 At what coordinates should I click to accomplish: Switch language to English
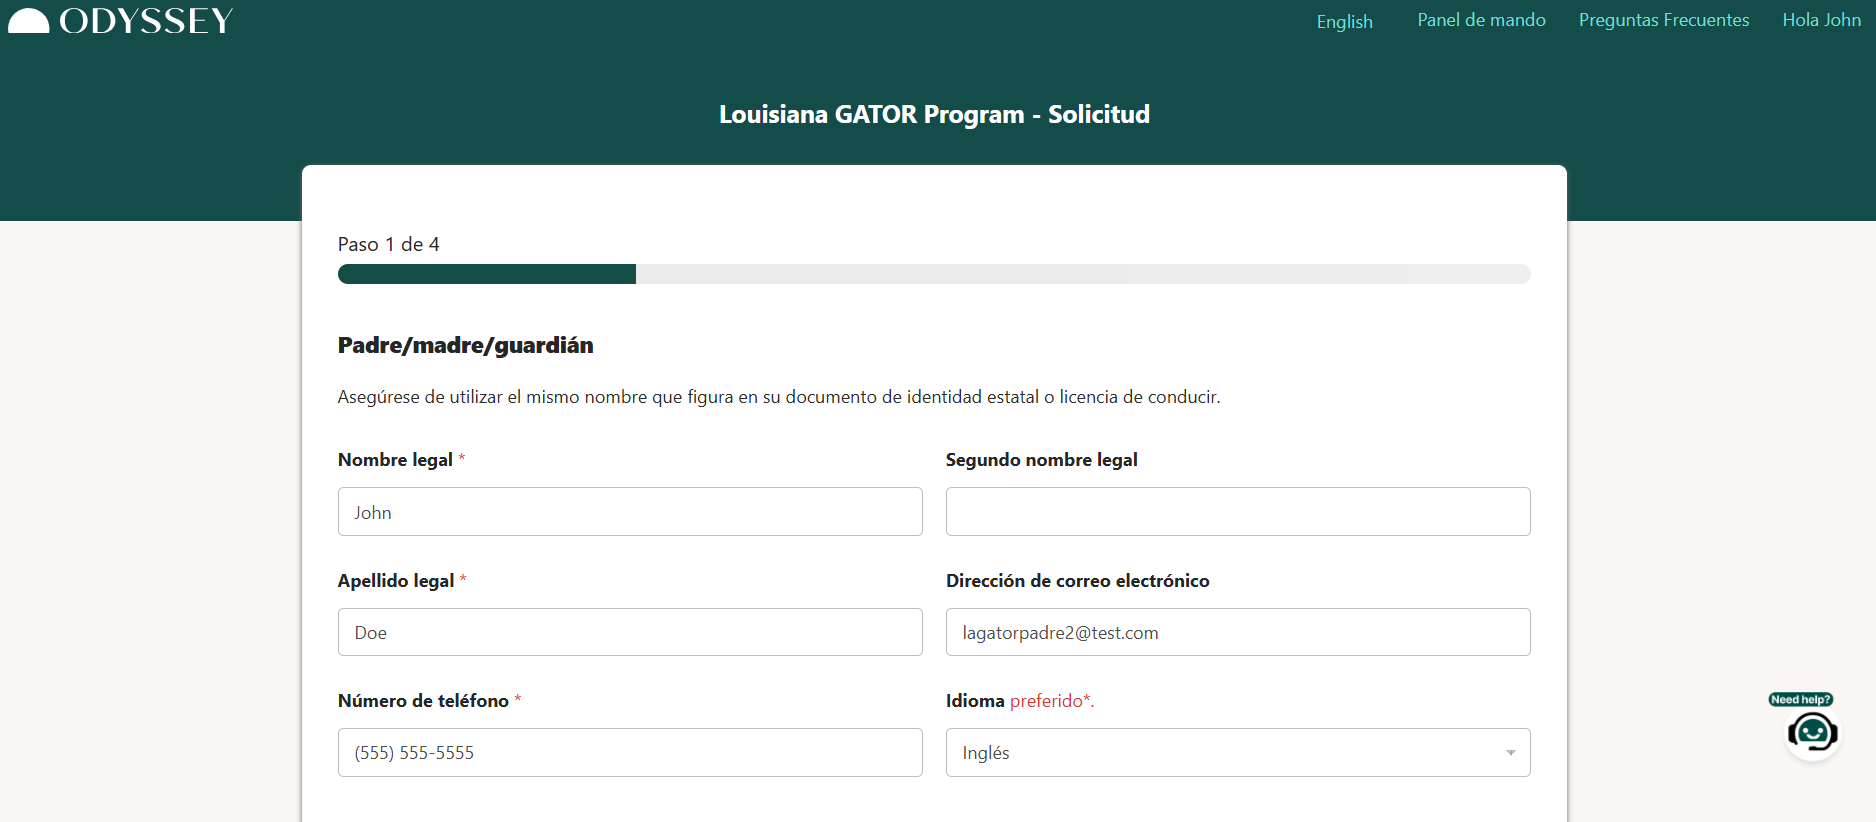point(1344,21)
